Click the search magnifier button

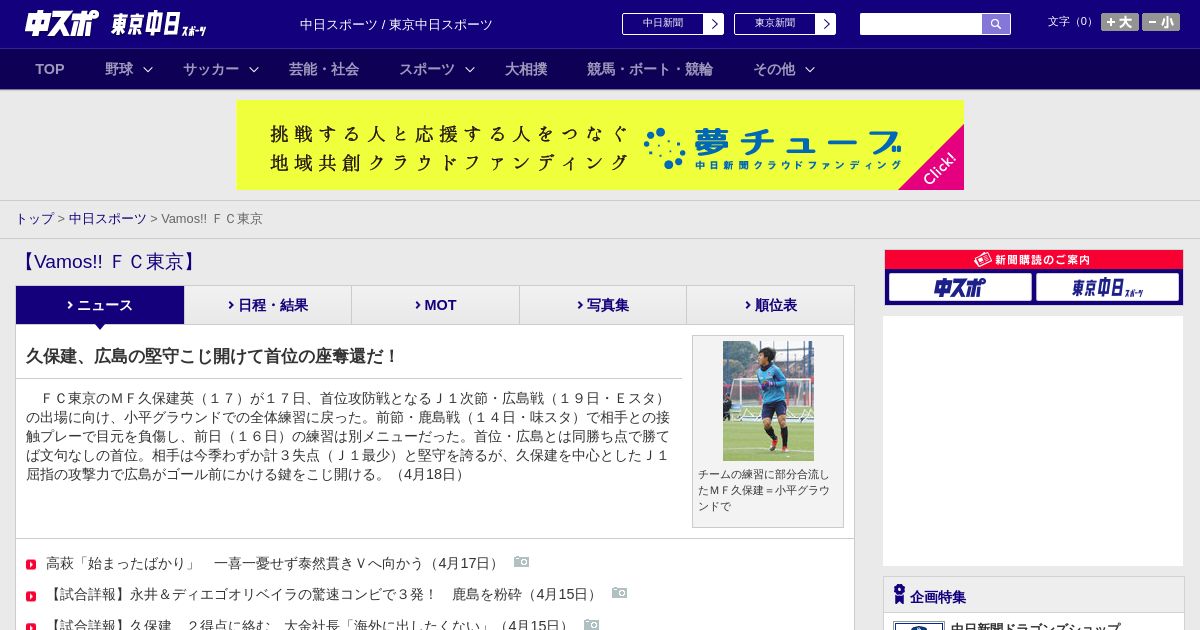996,24
